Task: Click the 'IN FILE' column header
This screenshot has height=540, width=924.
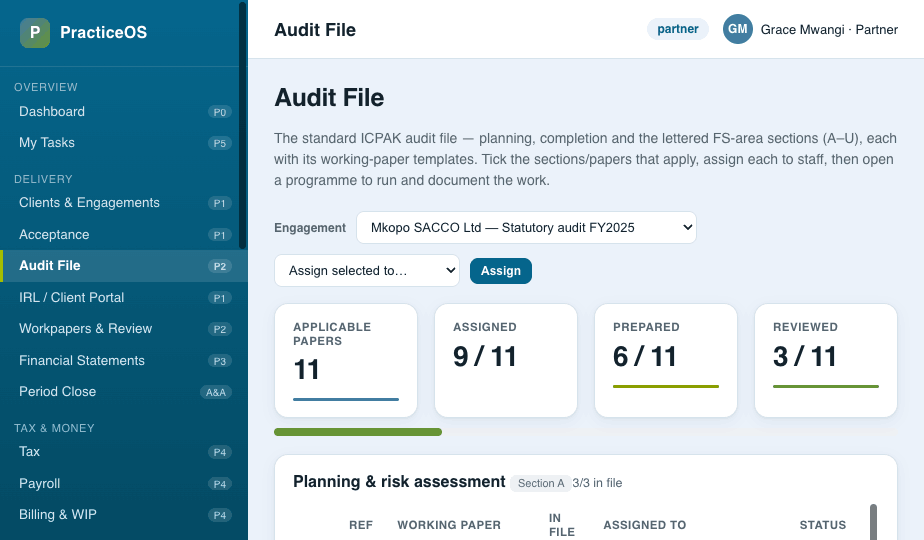Action: (562, 525)
